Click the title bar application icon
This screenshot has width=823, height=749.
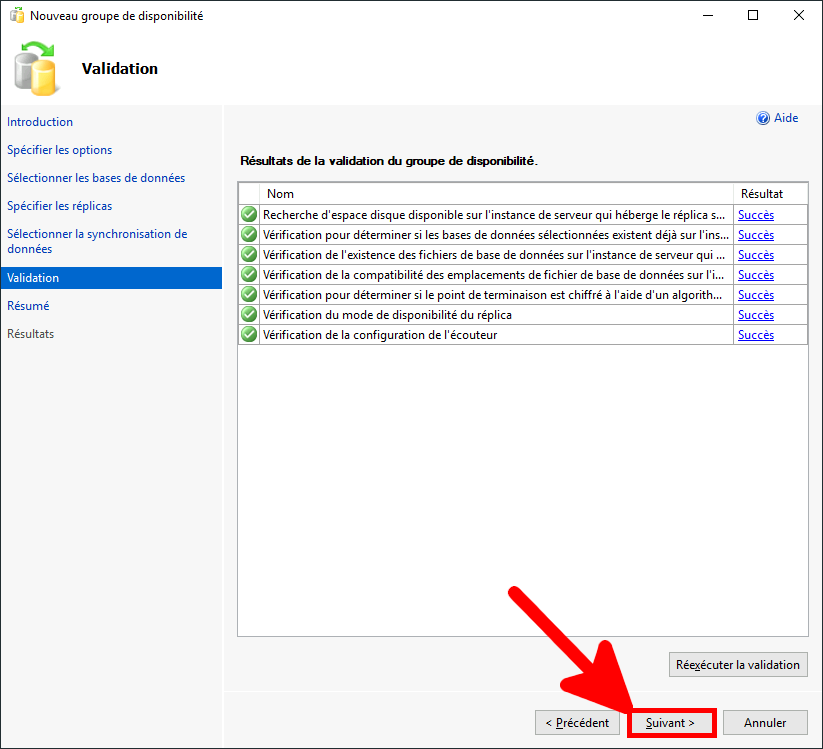click(x=16, y=16)
